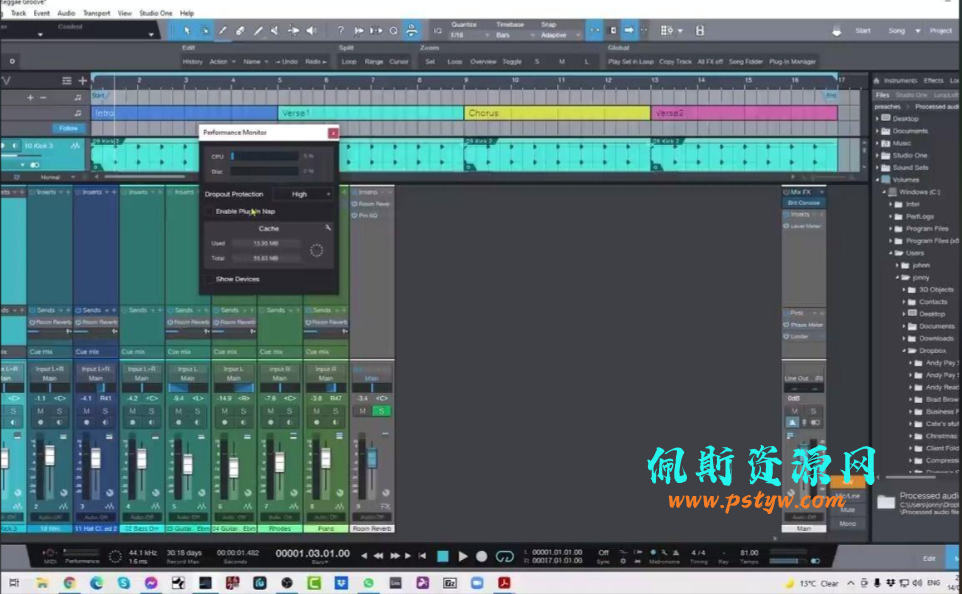Click the Rewind button in the transport
The height and width of the screenshot is (594, 962).
pyautogui.click(x=379, y=556)
